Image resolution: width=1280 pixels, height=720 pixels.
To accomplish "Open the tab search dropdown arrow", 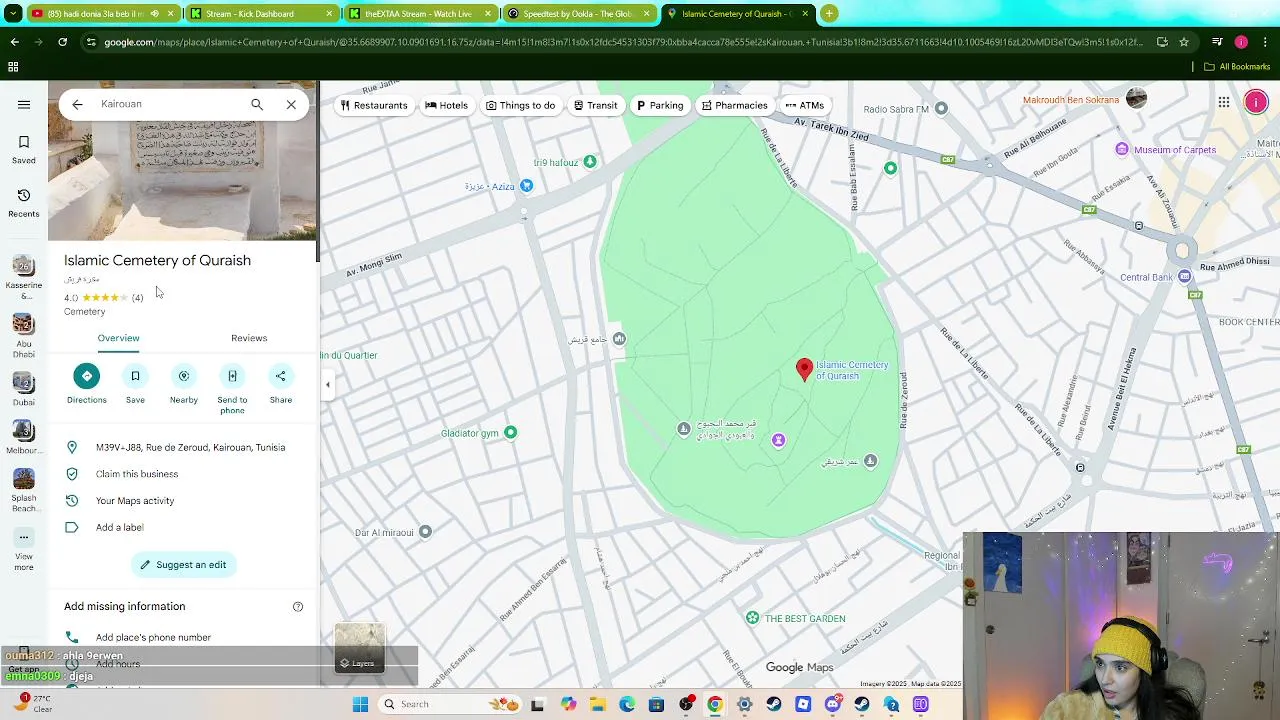I will click(x=12, y=14).
